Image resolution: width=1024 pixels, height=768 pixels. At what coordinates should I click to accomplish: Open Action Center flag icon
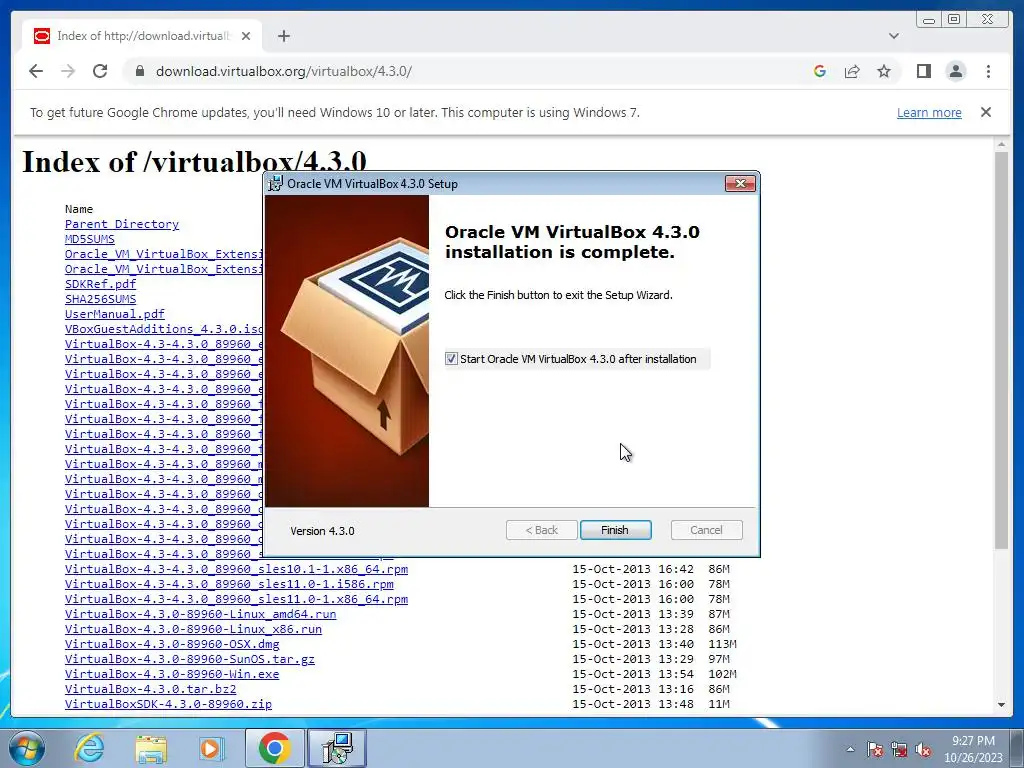click(x=875, y=749)
